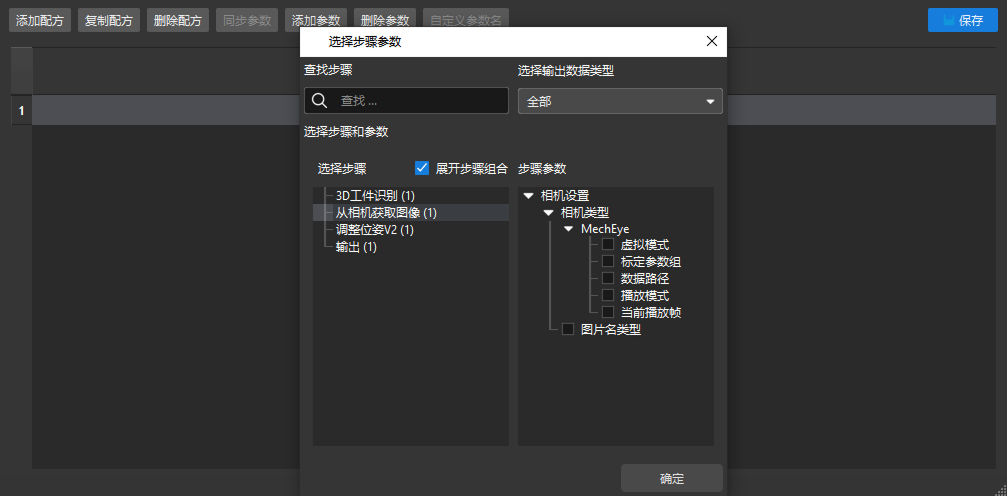This screenshot has height=496, width=1007.
Task: Close the 选择步骤参数 dialog
Action: (x=712, y=42)
